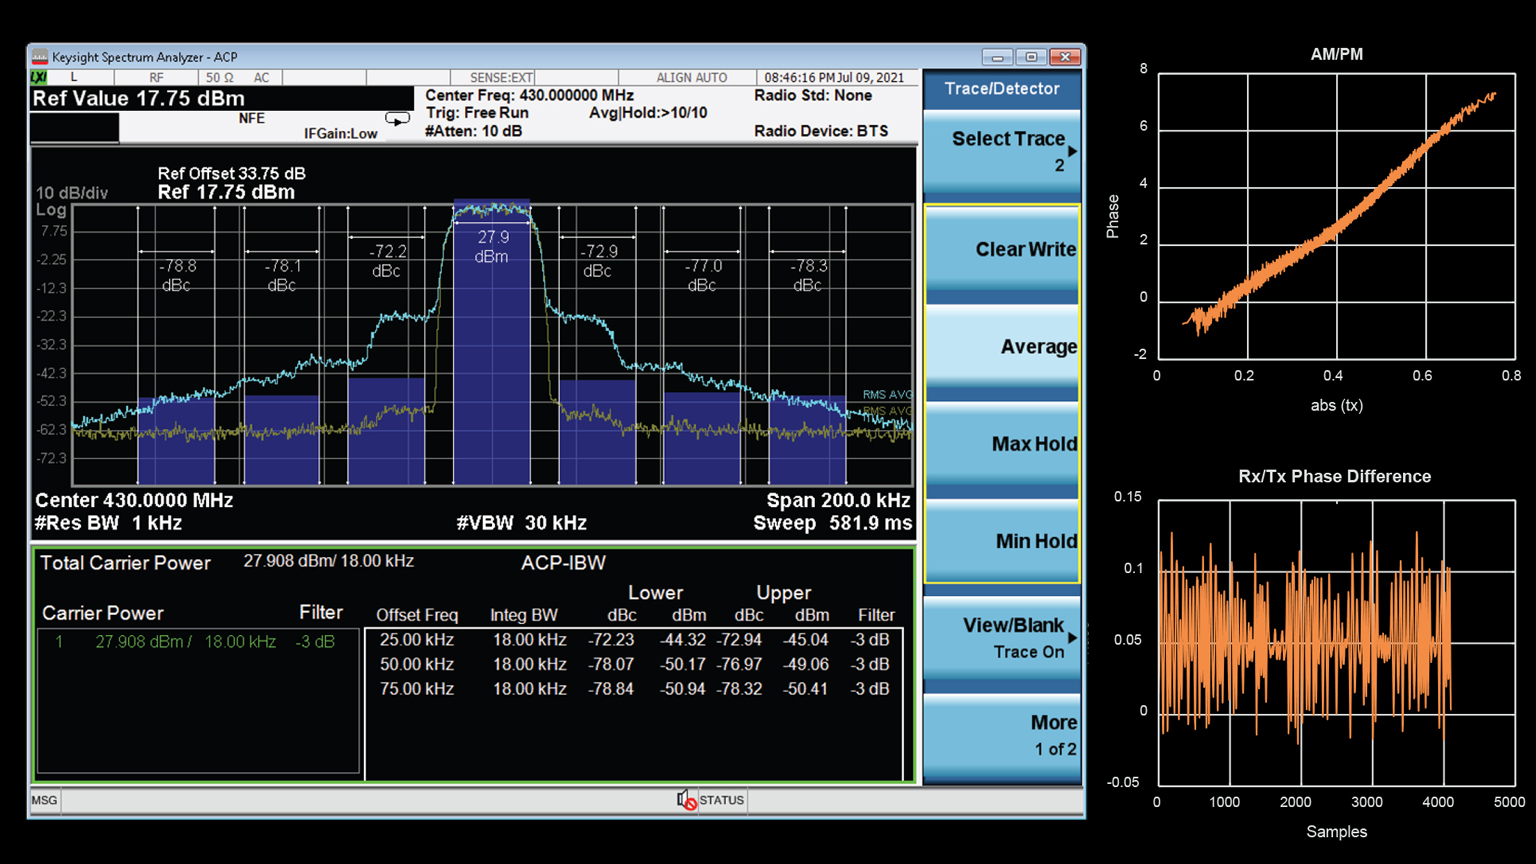Choose Min Hold trace mode
The height and width of the screenshot is (864, 1536).
click(x=1001, y=541)
